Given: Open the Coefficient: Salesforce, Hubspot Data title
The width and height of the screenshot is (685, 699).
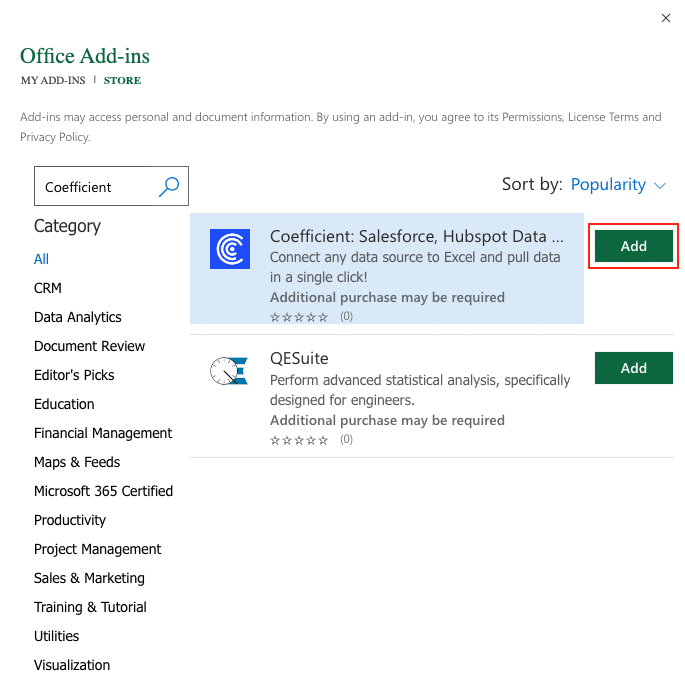Looking at the screenshot, I should [x=416, y=237].
